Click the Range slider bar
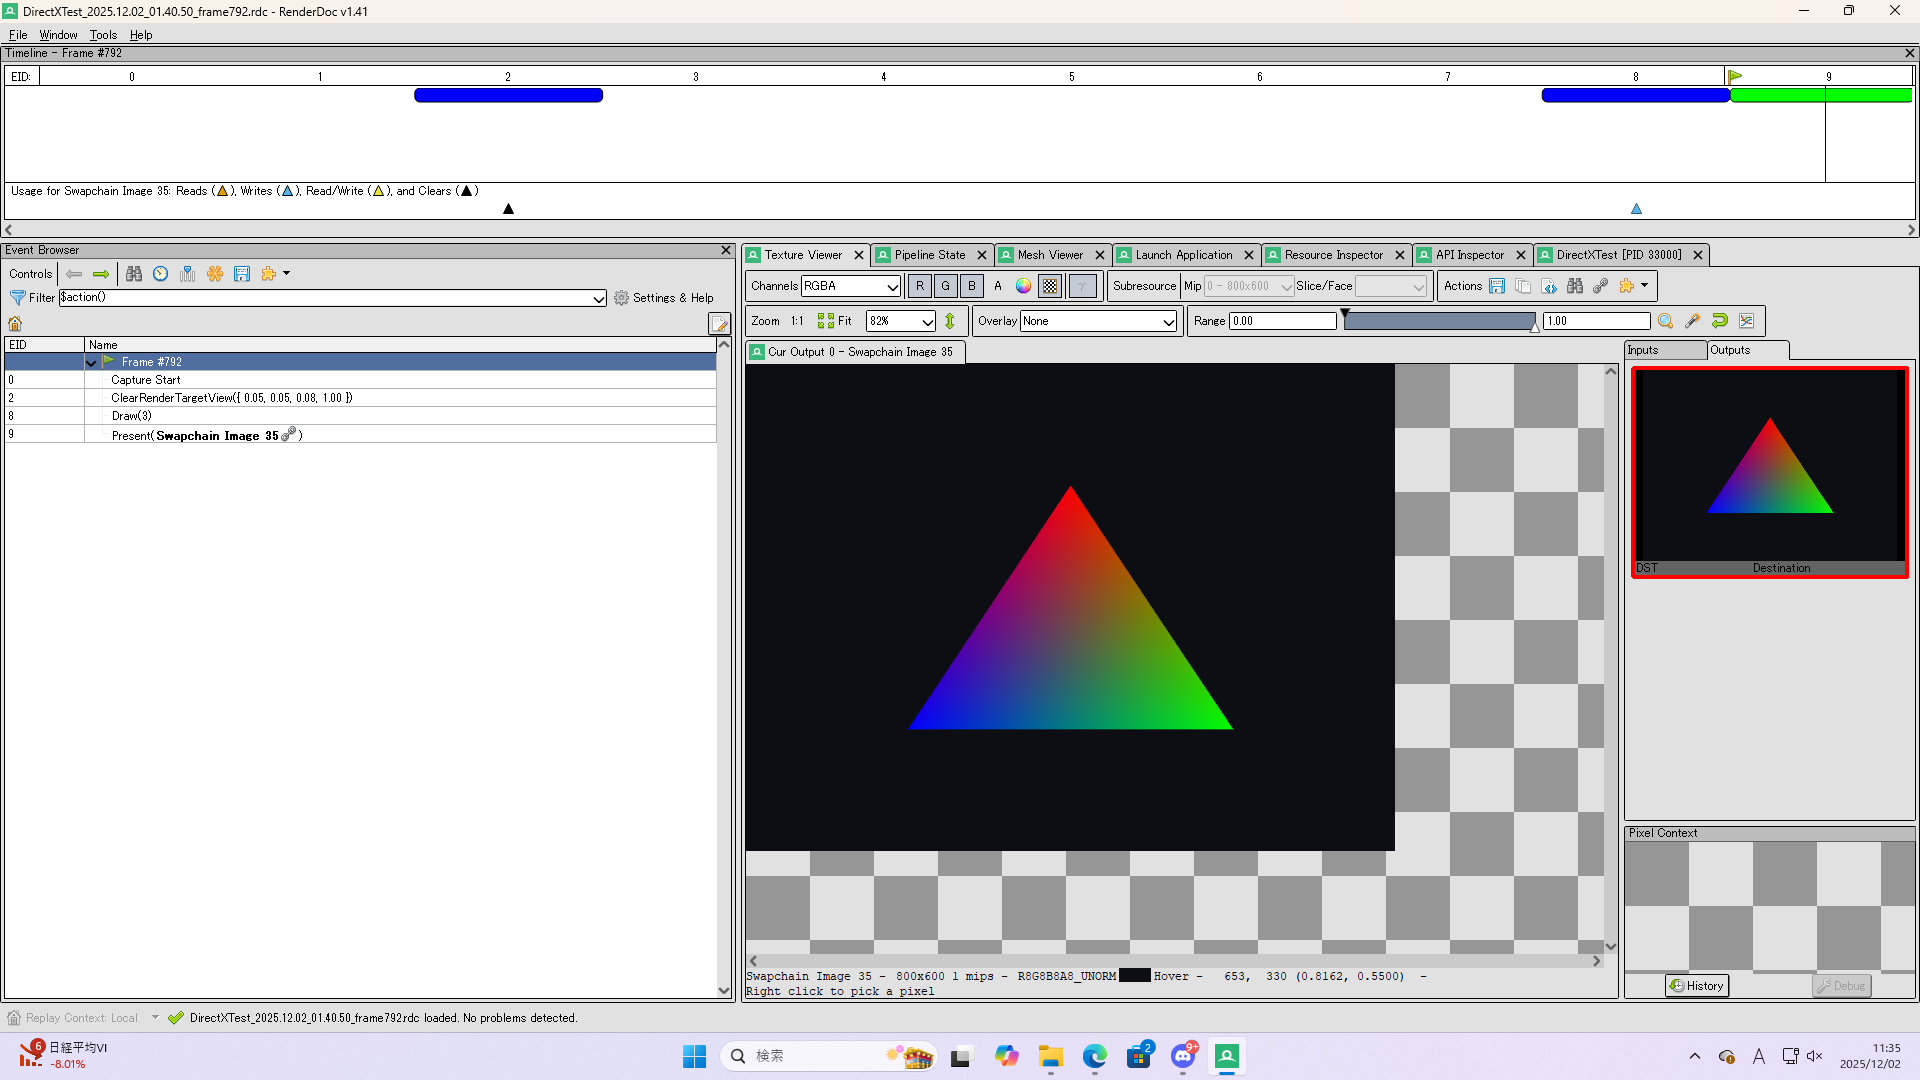1920x1080 pixels. pyautogui.click(x=1440, y=321)
